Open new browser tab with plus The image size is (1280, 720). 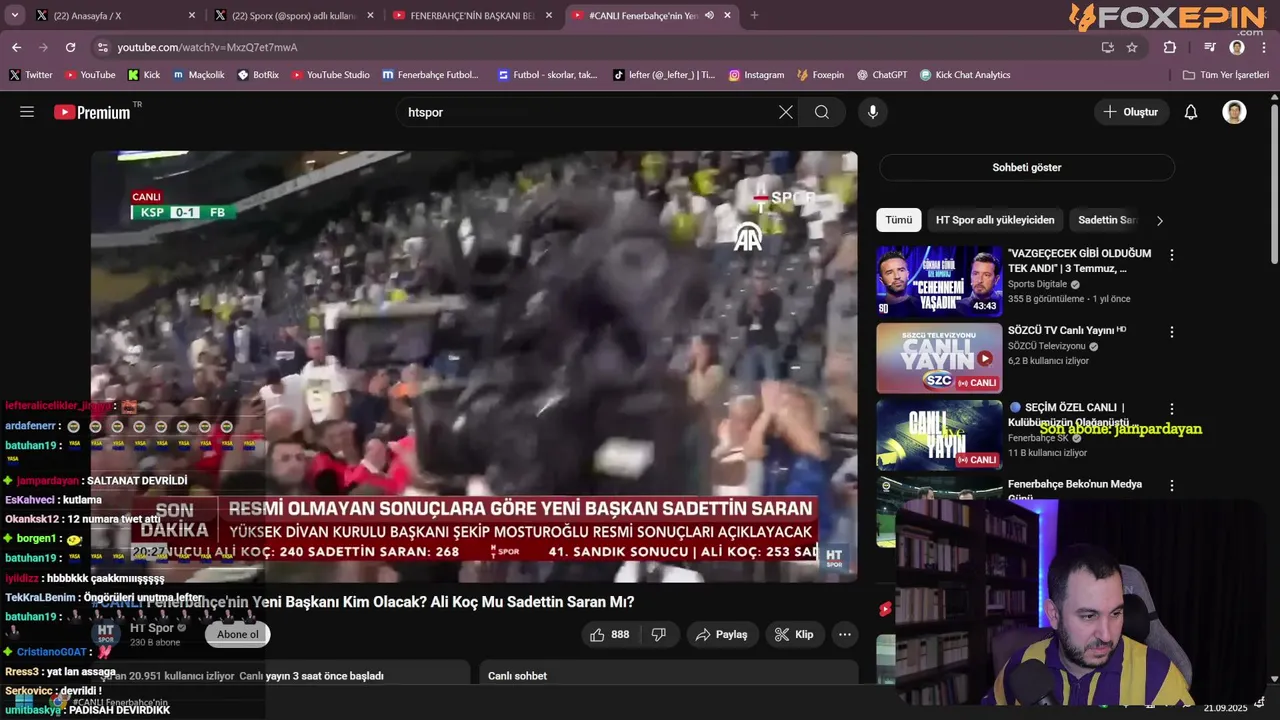[x=754, y=15]
